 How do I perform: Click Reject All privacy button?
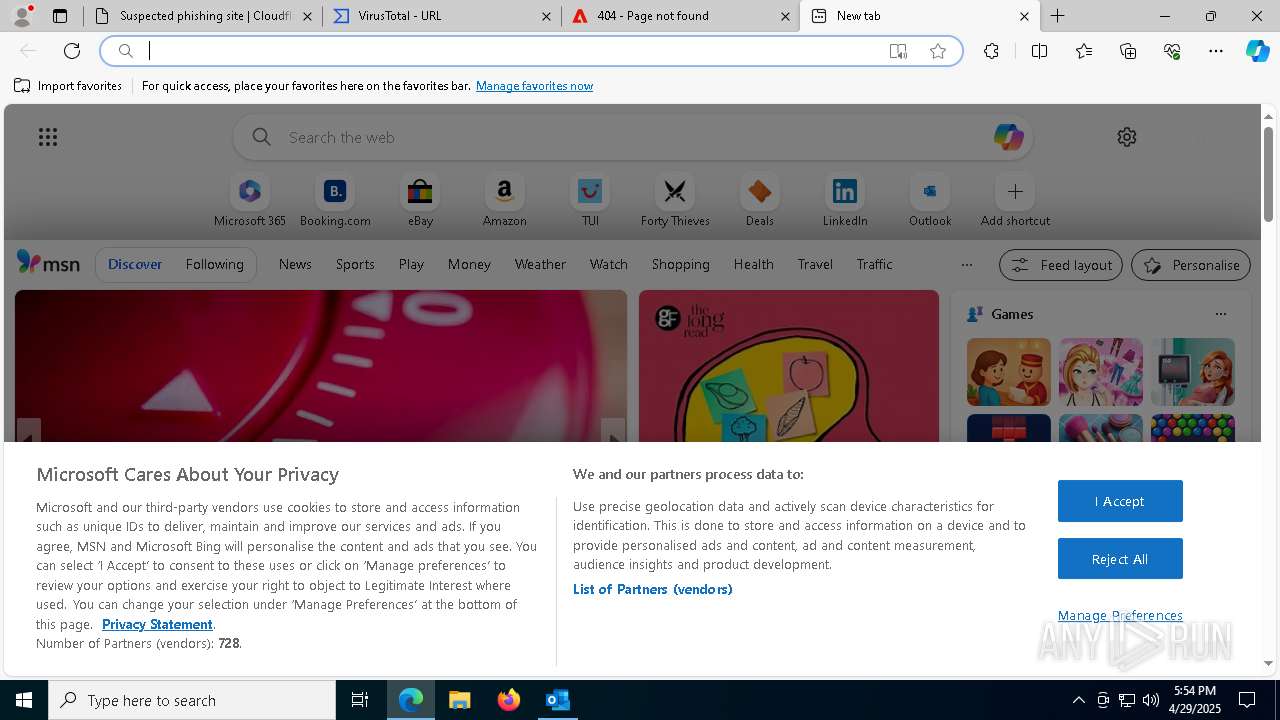coord(1120,559)
